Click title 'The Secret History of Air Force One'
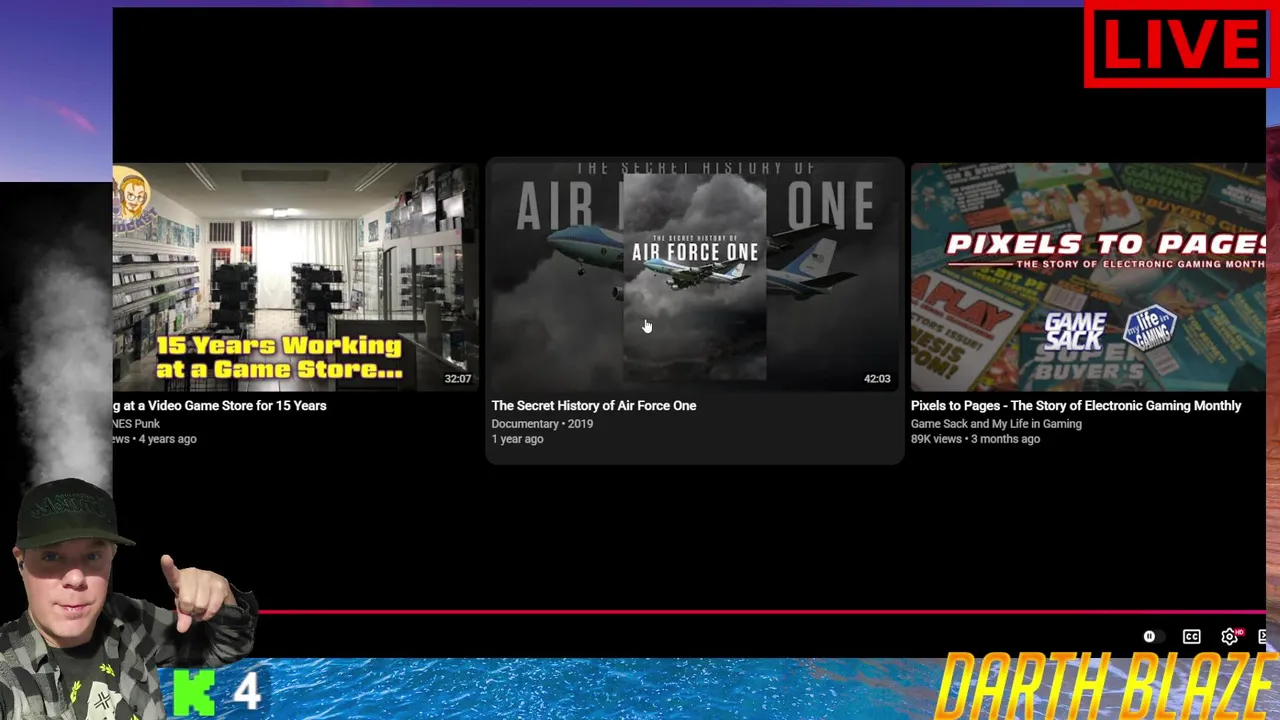This screenshot has height=720, width=1280. coord(594,406)
